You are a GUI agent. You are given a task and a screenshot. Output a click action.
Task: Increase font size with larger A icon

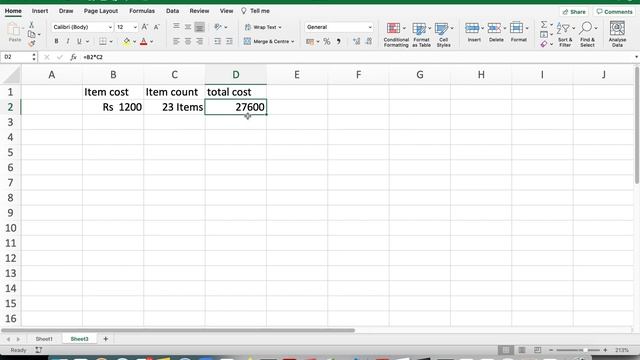point(144,27)
